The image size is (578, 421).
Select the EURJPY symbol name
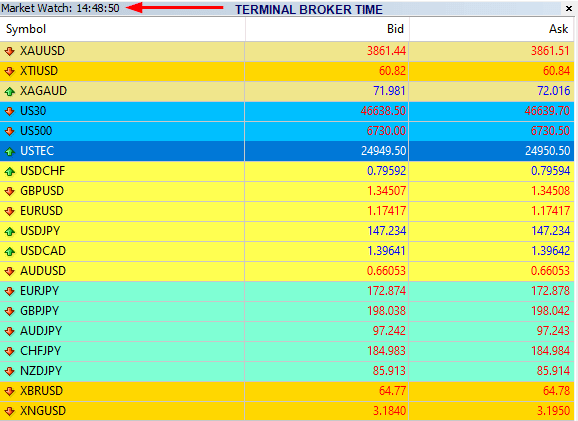[x=39, y=291]
